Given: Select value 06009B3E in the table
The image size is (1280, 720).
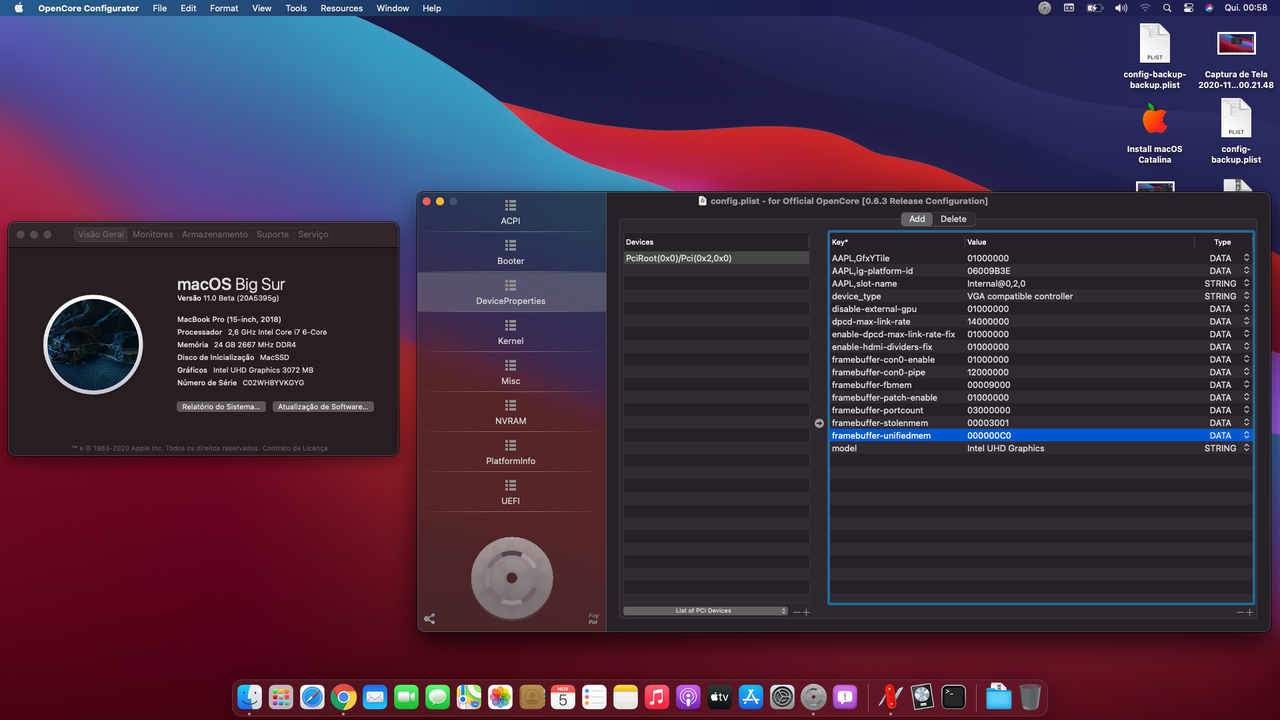Looking at the screenshot, I should click(989, 271).
